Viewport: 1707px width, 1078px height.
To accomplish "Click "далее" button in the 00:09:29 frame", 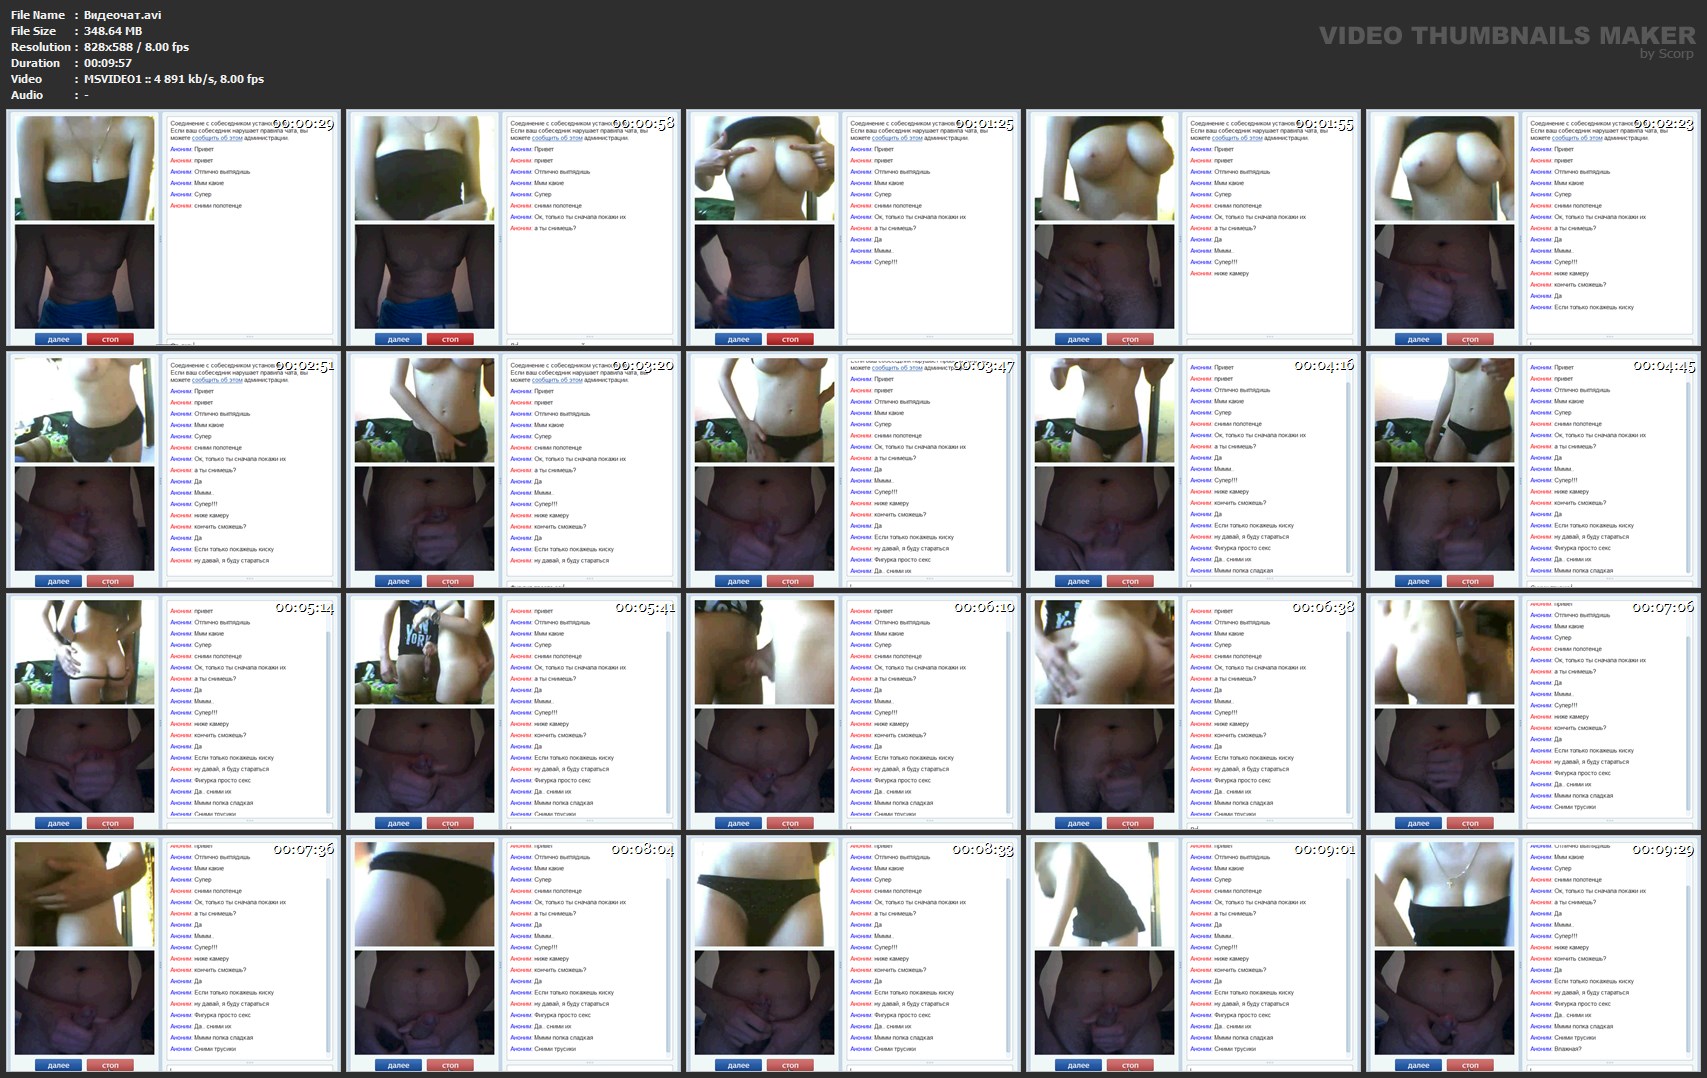I will pyautogui.click(x=1419, y=1065).
